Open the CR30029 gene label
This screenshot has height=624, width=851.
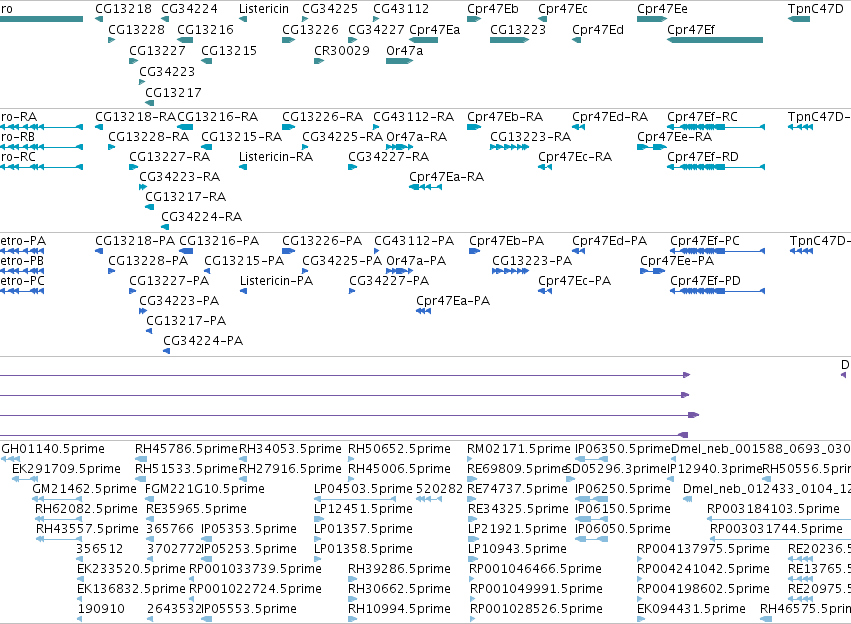342,50
